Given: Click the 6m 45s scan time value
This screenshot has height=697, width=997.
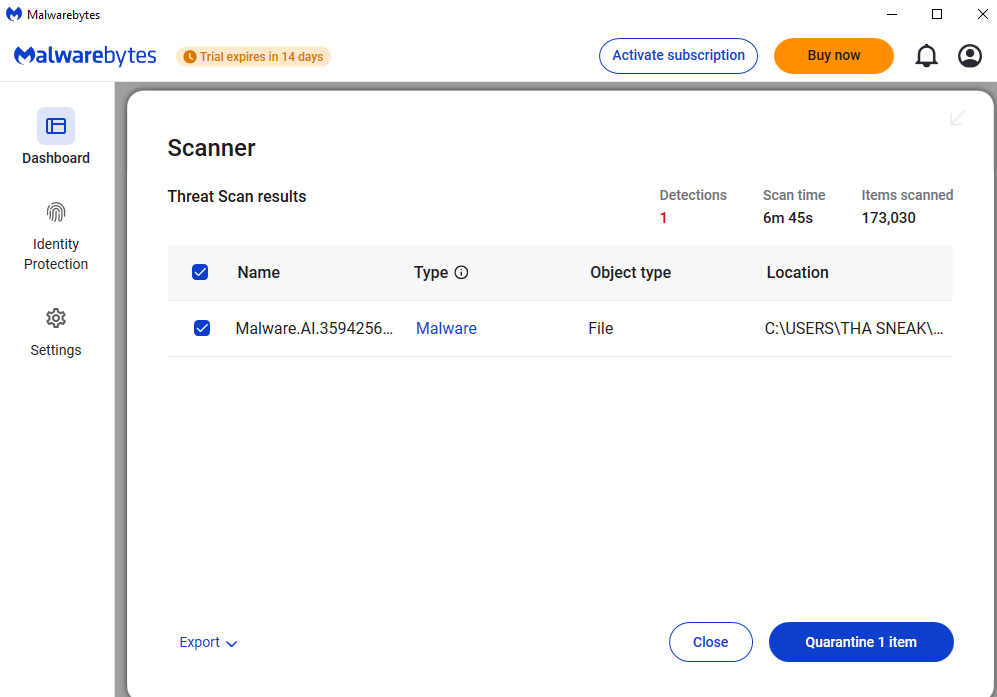Looking at the screenshot, I should tap(788, 218).
